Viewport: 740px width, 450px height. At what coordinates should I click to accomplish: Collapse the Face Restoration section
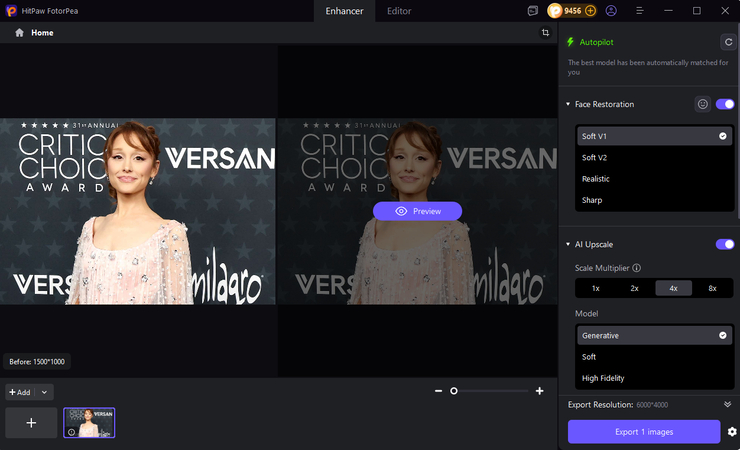coord(568,104)
